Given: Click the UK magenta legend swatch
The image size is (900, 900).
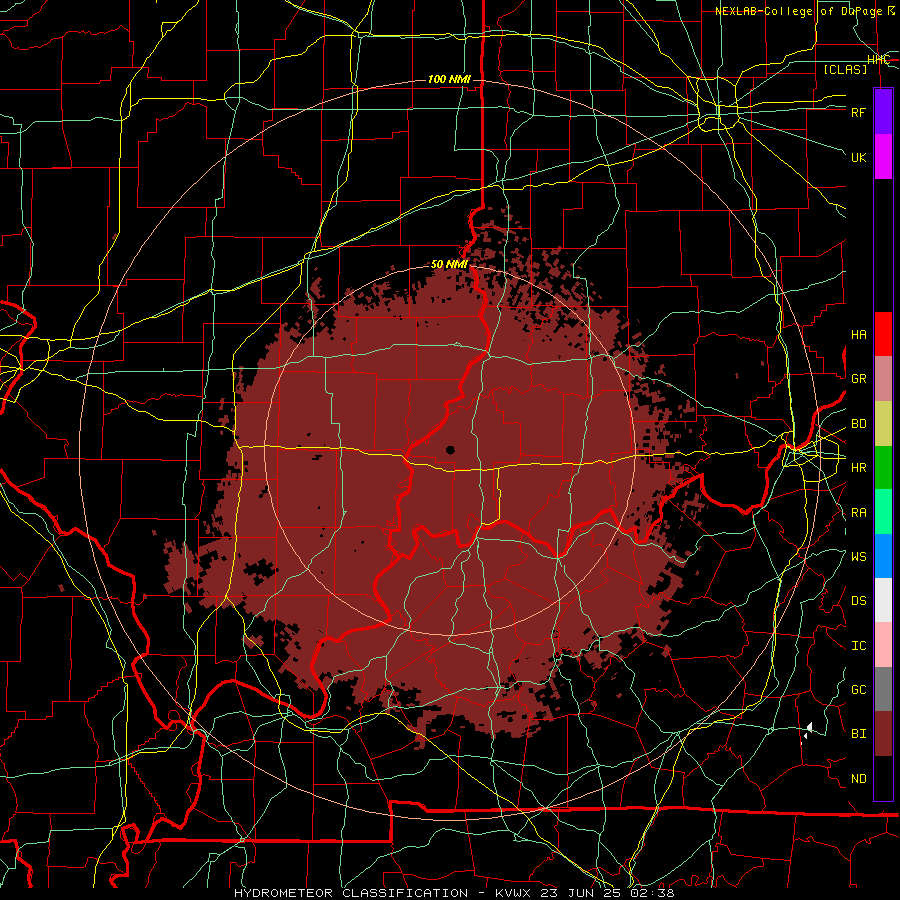Looking at the screenshot, I should [883, 157].
